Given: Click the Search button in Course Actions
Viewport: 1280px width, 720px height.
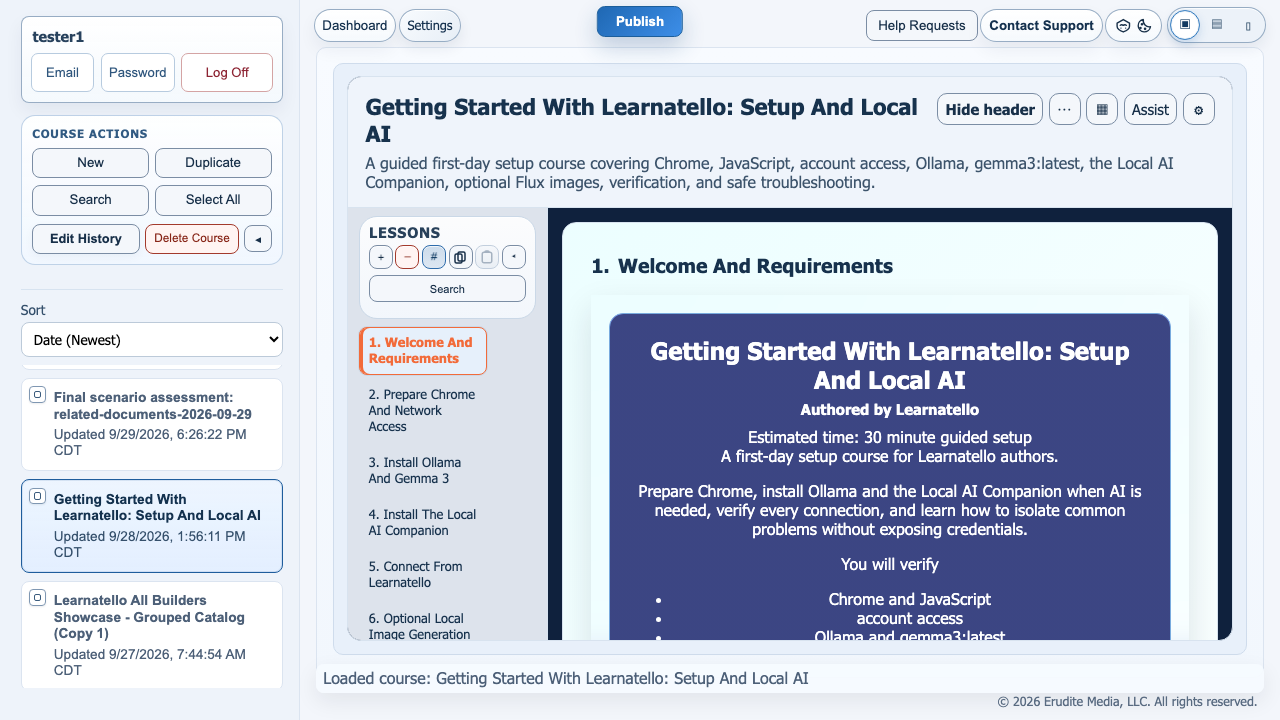Looking at the screenshot, I should click(x=90, y=200).
